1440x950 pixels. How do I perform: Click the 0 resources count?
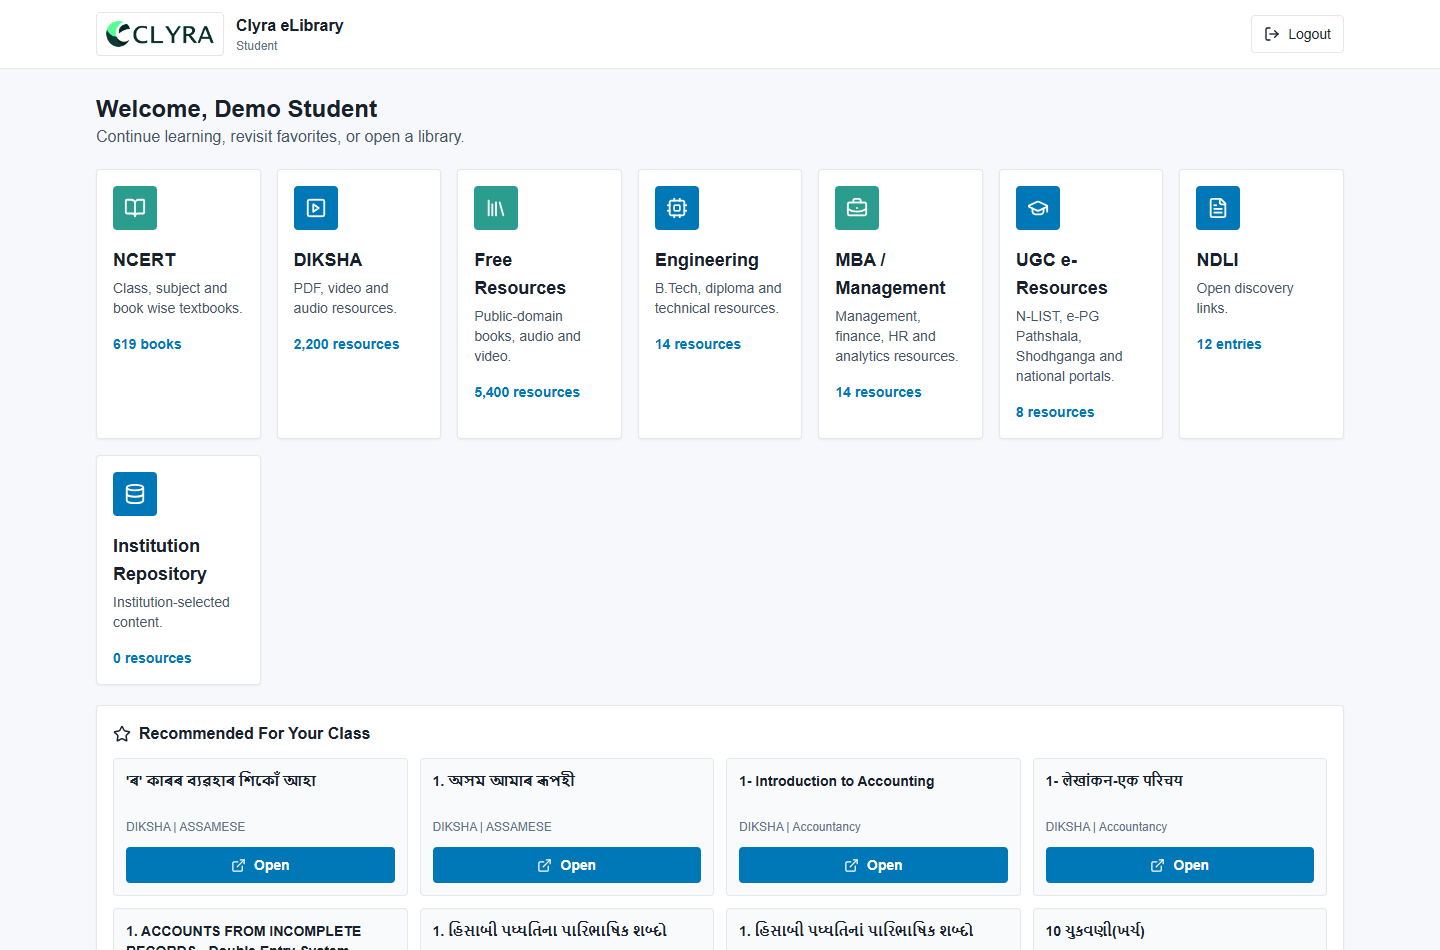click(x=152, y=658)
